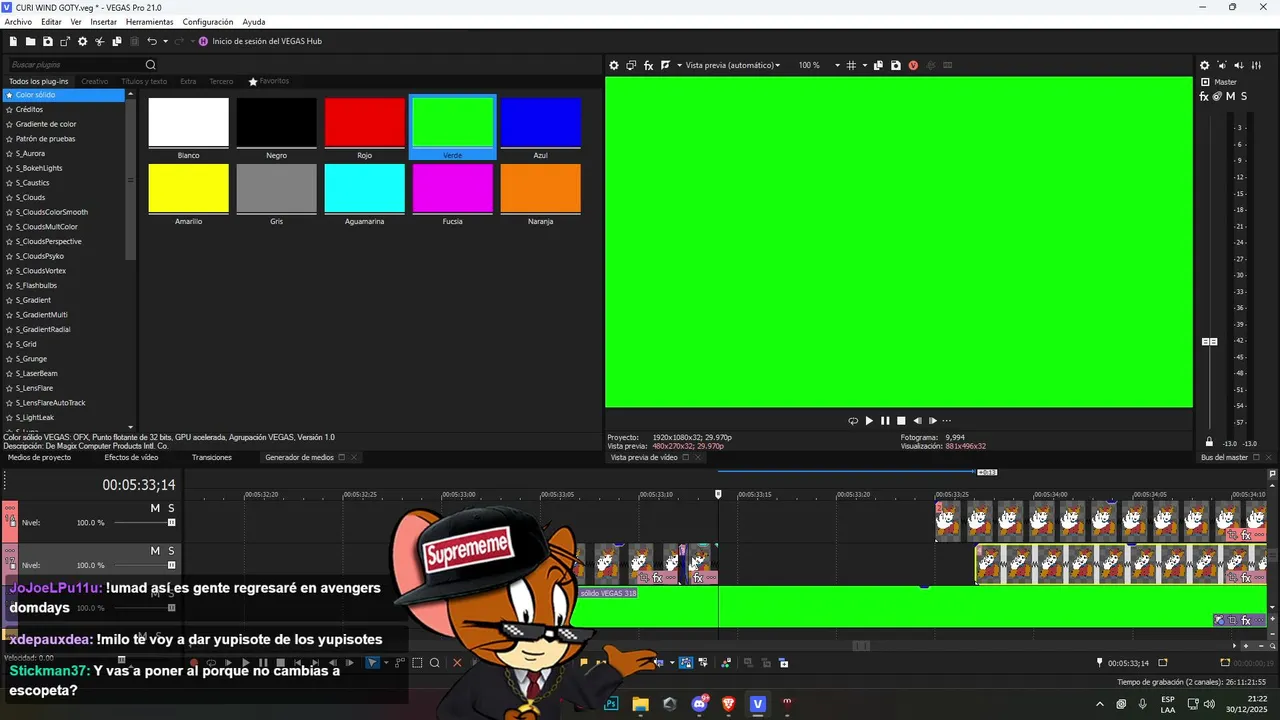Switch to the Transiciones tab
Image resolution: width=1280 pixels, height=720 pixels.
coord(212,457)
